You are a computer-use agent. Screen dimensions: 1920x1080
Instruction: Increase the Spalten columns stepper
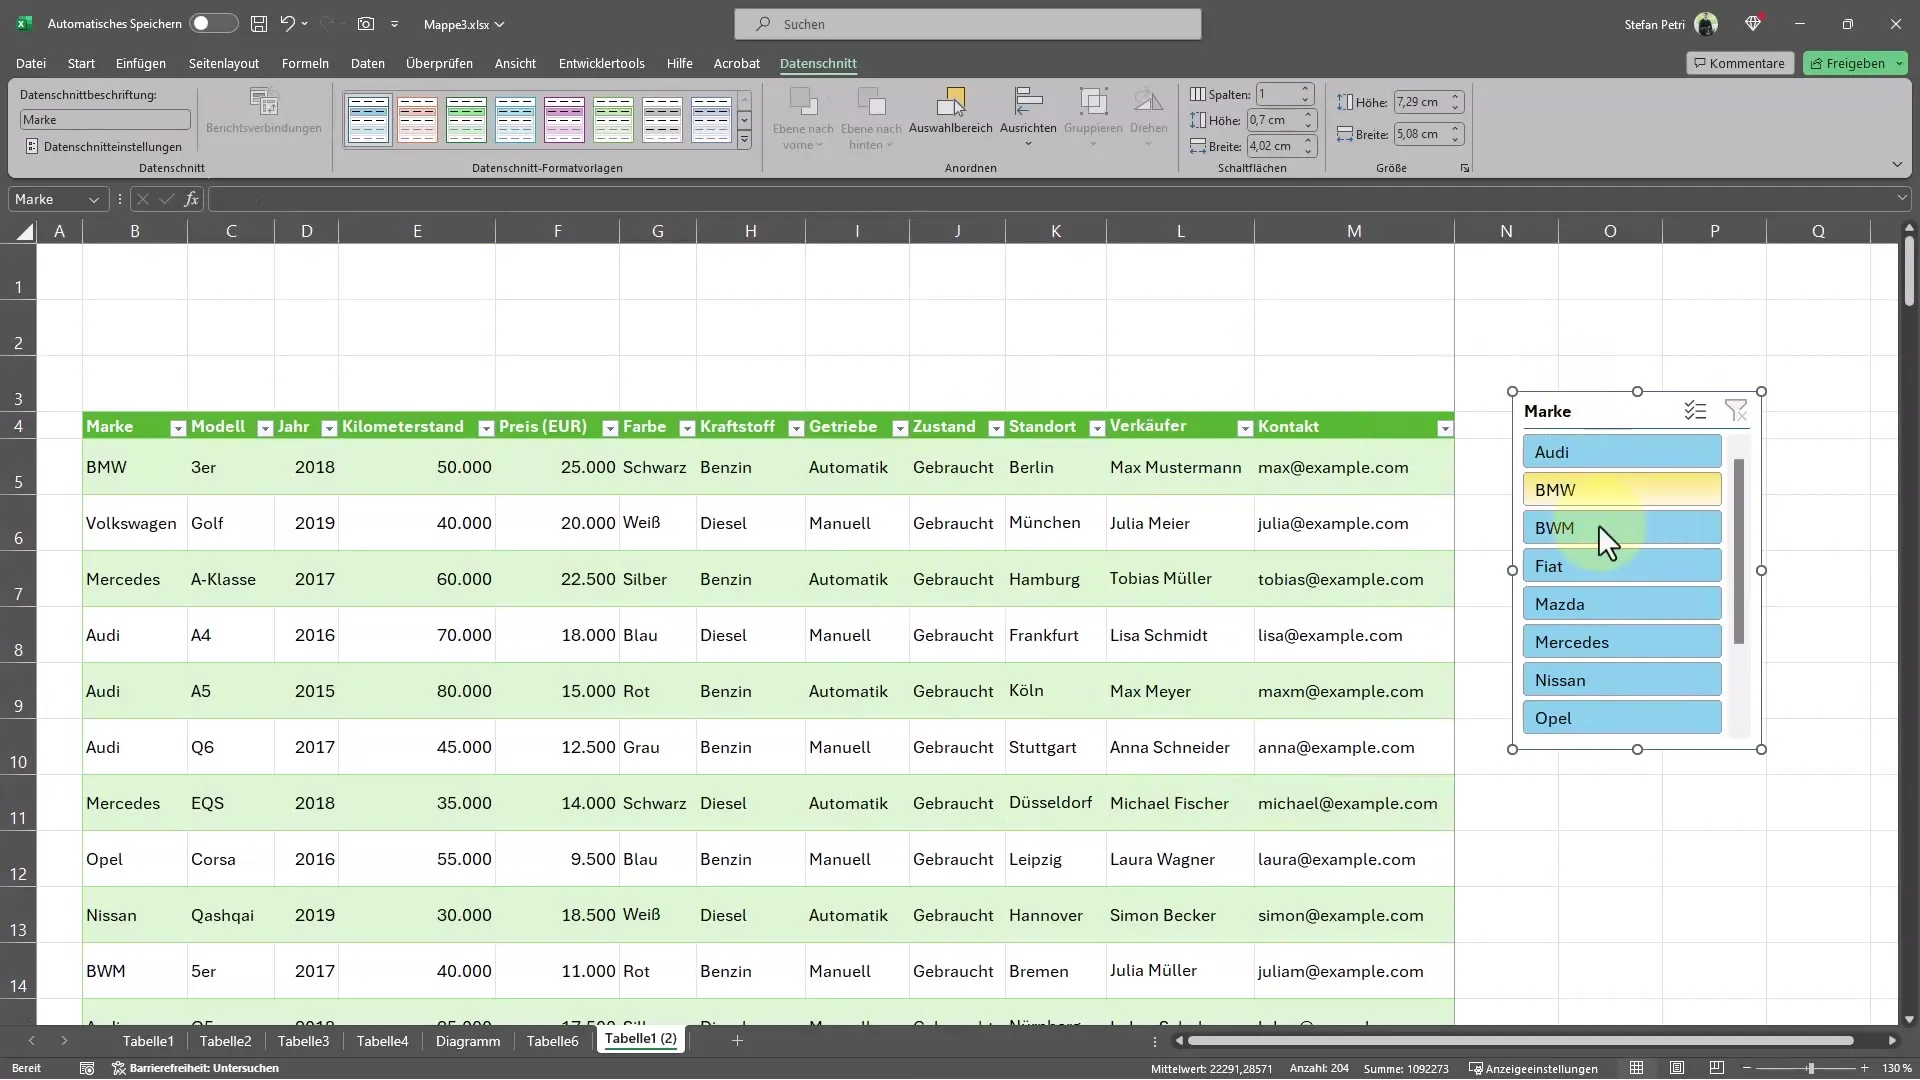coord(1305,90)
